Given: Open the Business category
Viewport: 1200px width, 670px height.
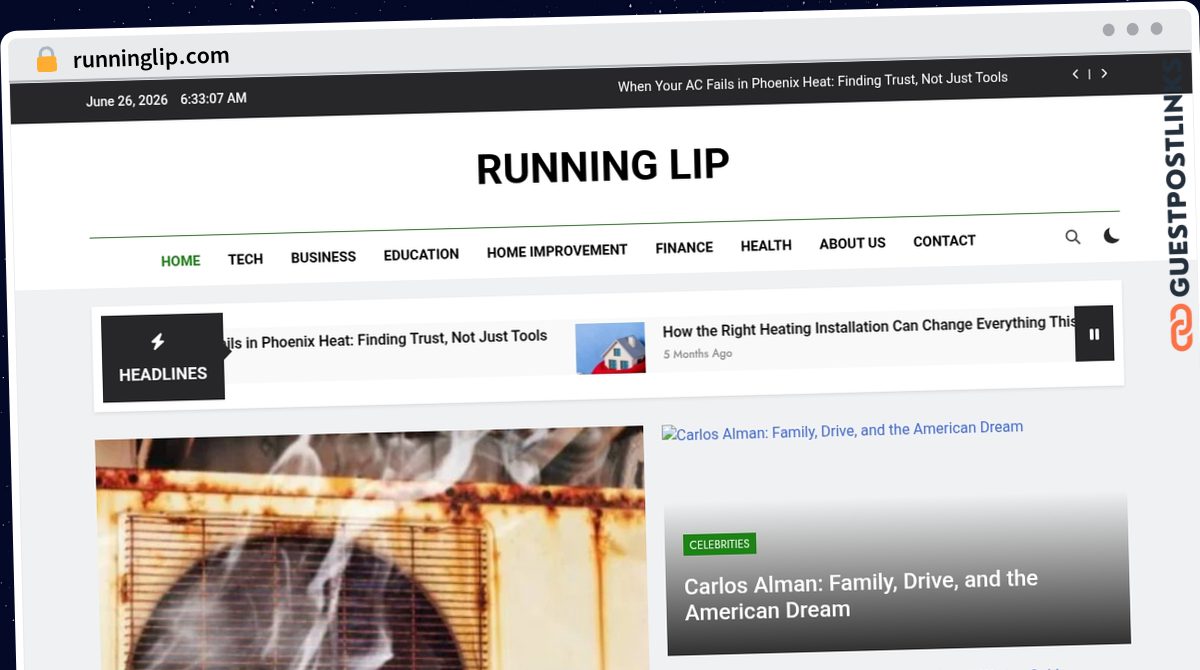Looking at the screenshot, I should (323, 257).
